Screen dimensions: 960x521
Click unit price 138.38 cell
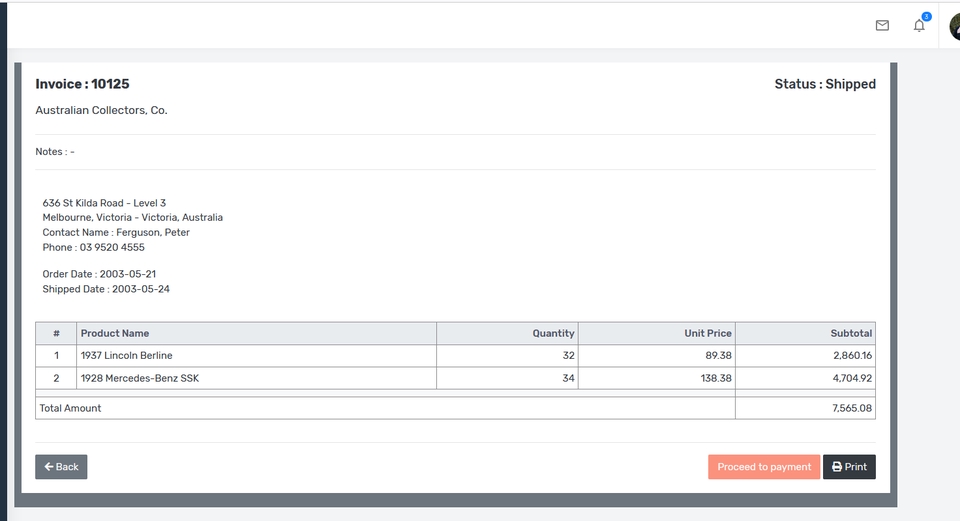(657, 378)
